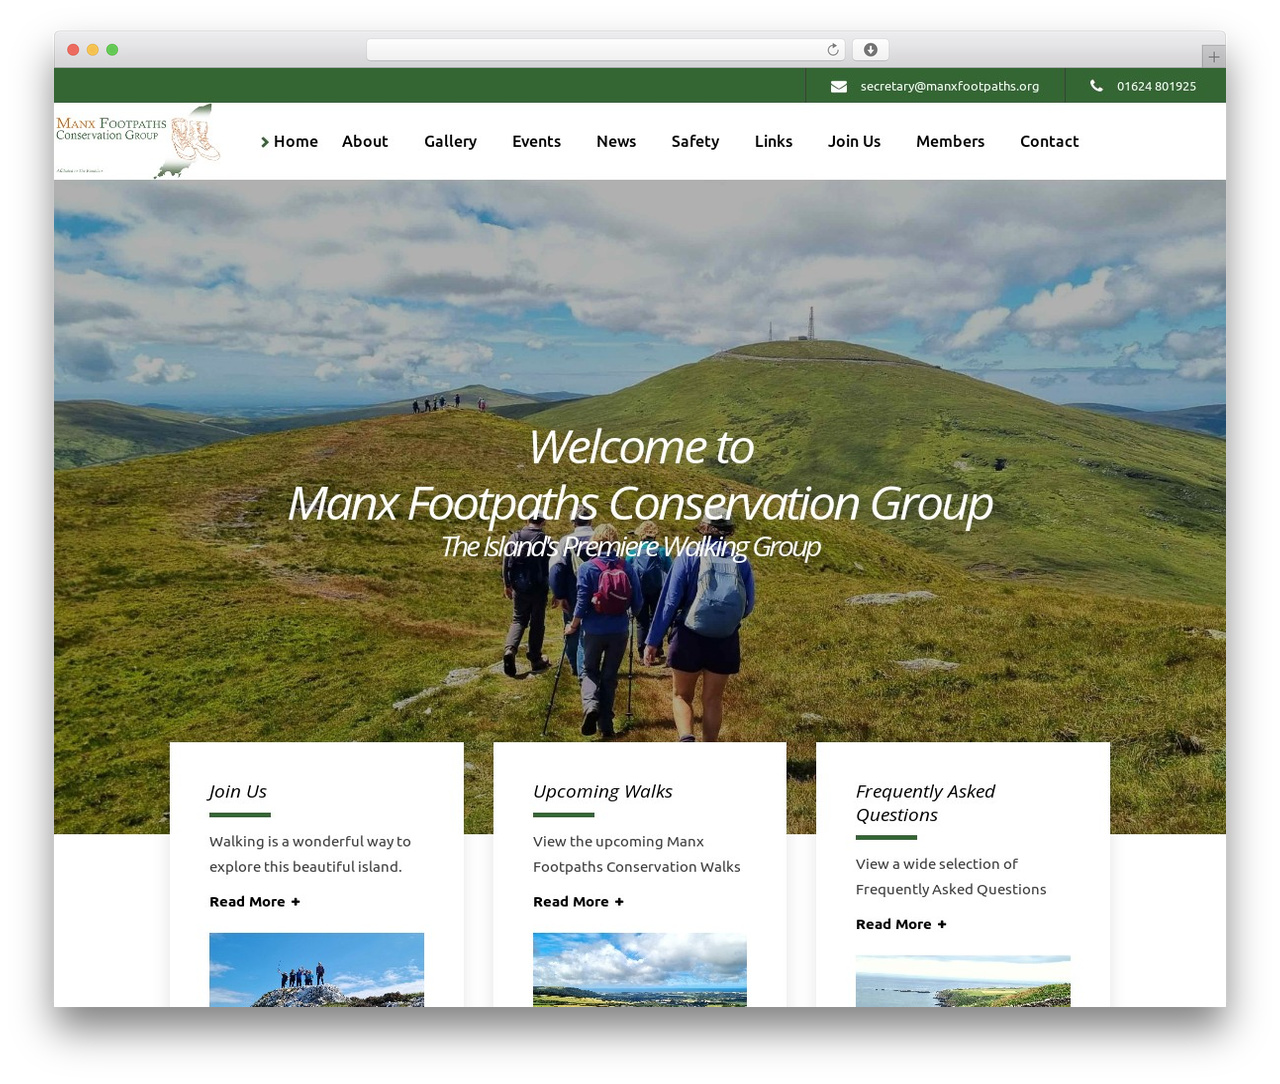The image size is (1280, 1084).
Task: Open a new browser tab with plus
Action: pyautogui.click(x=1214, y=57)
